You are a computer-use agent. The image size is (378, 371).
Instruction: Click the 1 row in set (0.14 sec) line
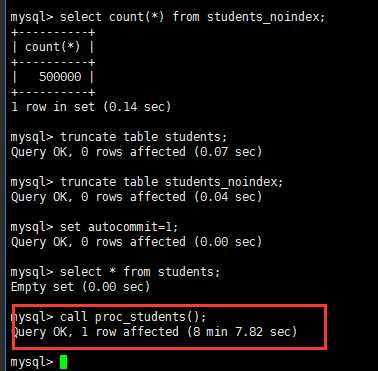click(x=91, y=107)
